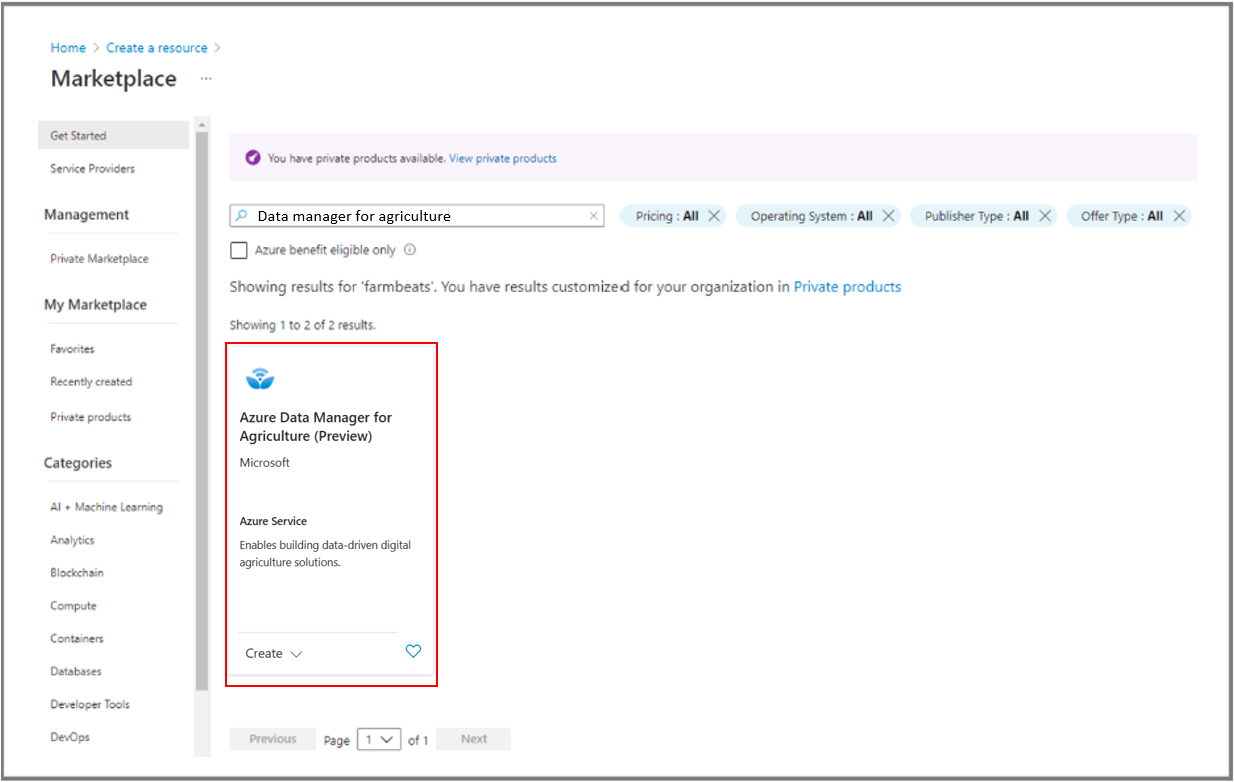Open the Private Marketplace menu item

(99, 259)
